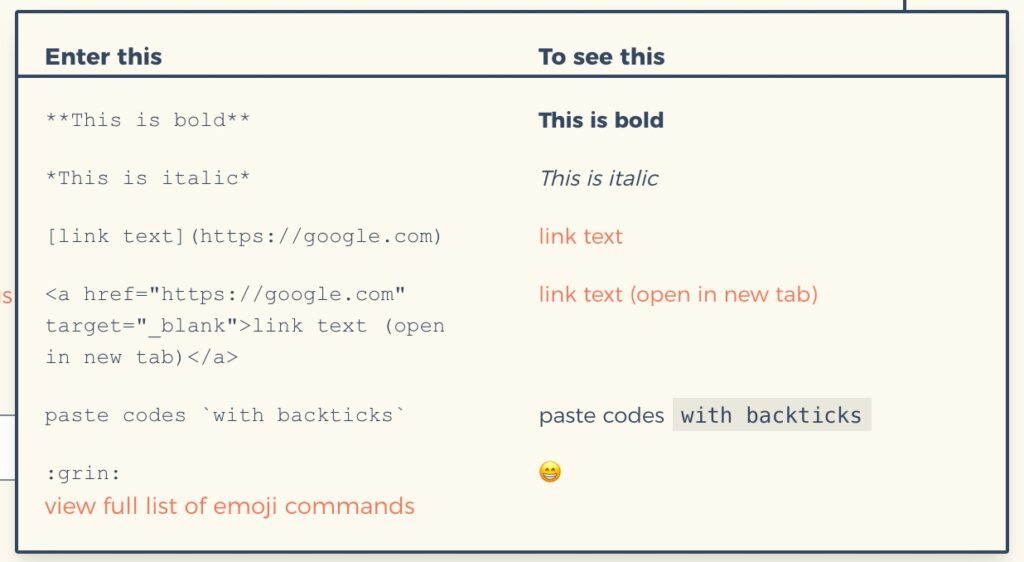The height and width of the screenshot is (562, 1024).
Task: Click the partially visible white field at left edge
Action: point(7,447)
